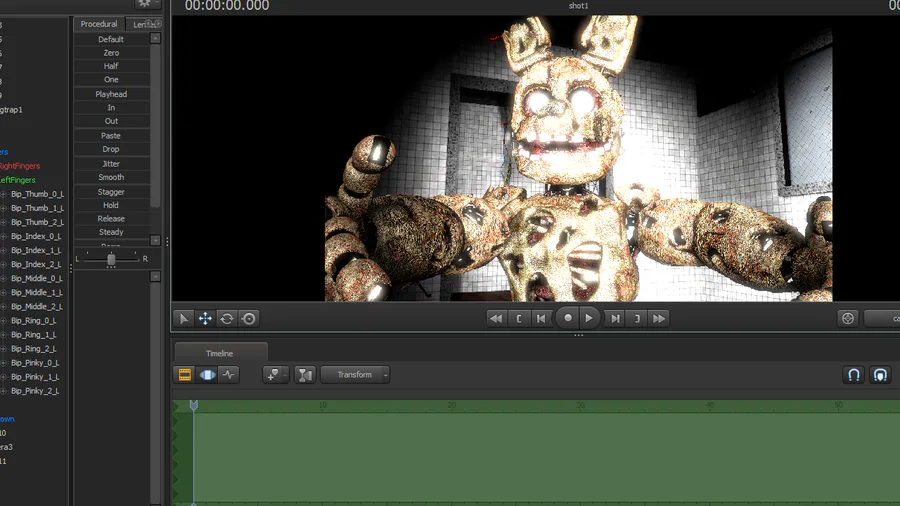Toggle the snap-to-frame magnet
The image size is (900, 506).
pos(880,375)
